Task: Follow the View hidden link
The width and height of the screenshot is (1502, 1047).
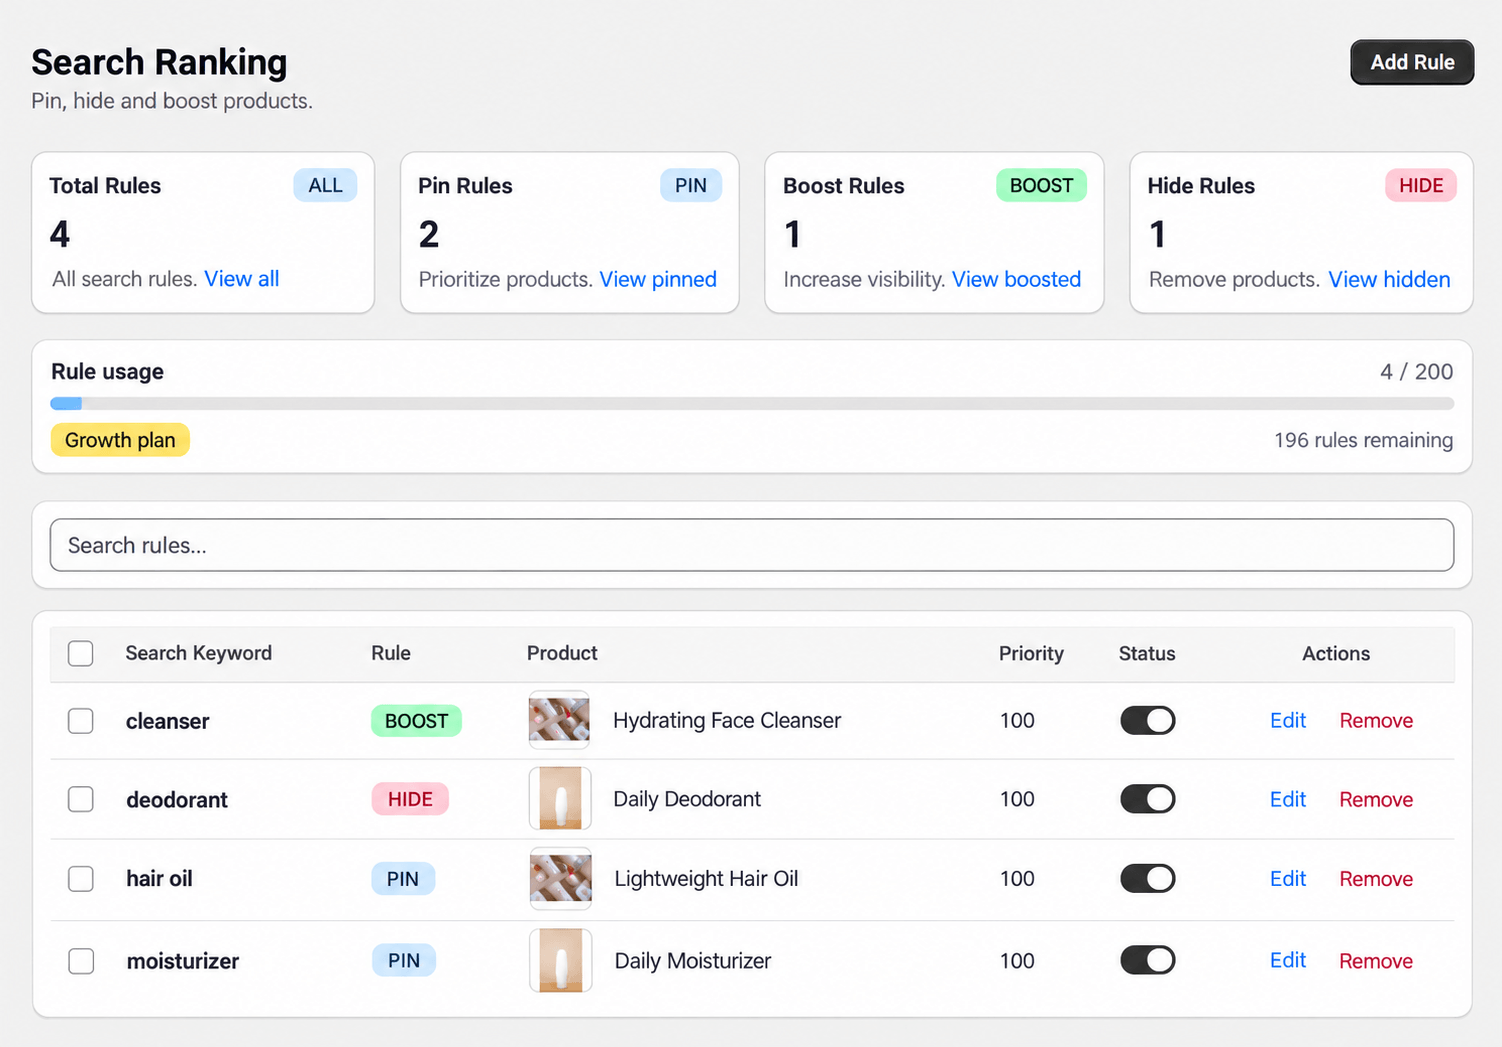Action: point(1389,279)
